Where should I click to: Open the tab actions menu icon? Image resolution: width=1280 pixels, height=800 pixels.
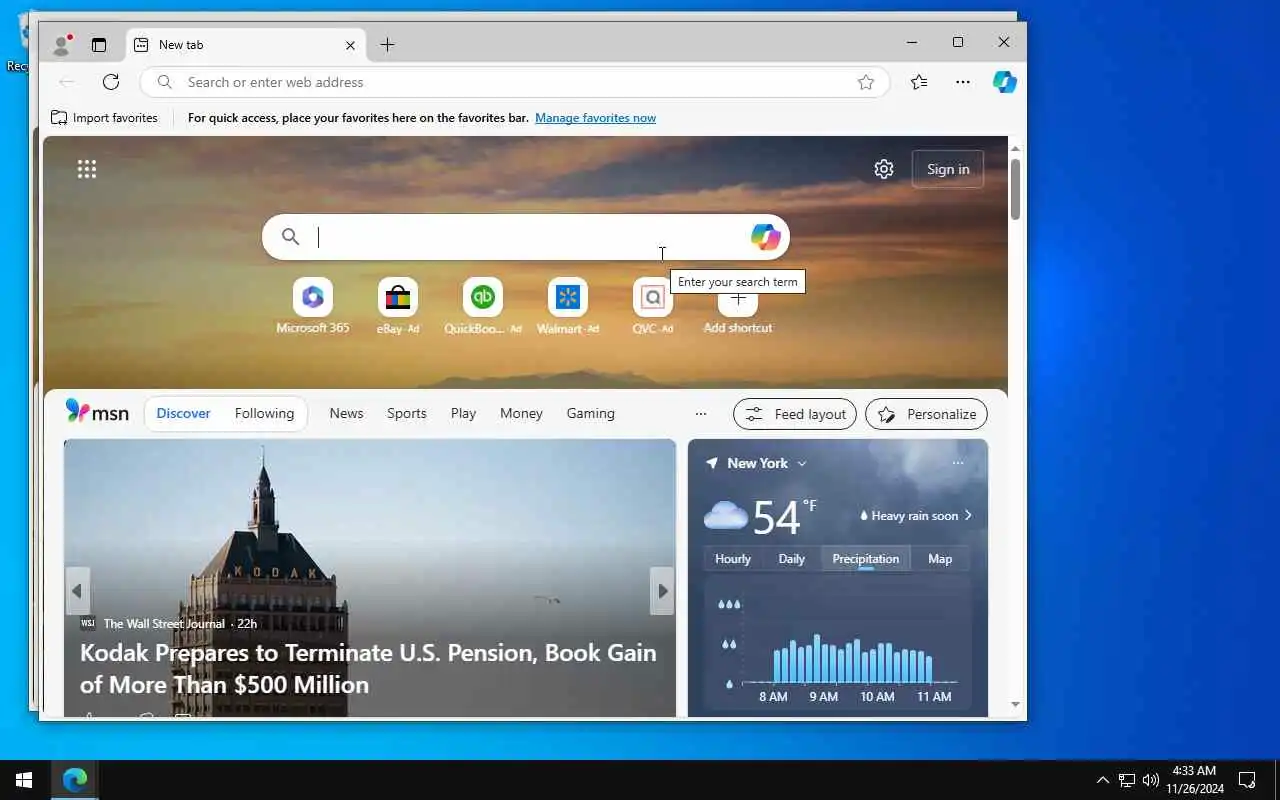pos(98,44)
